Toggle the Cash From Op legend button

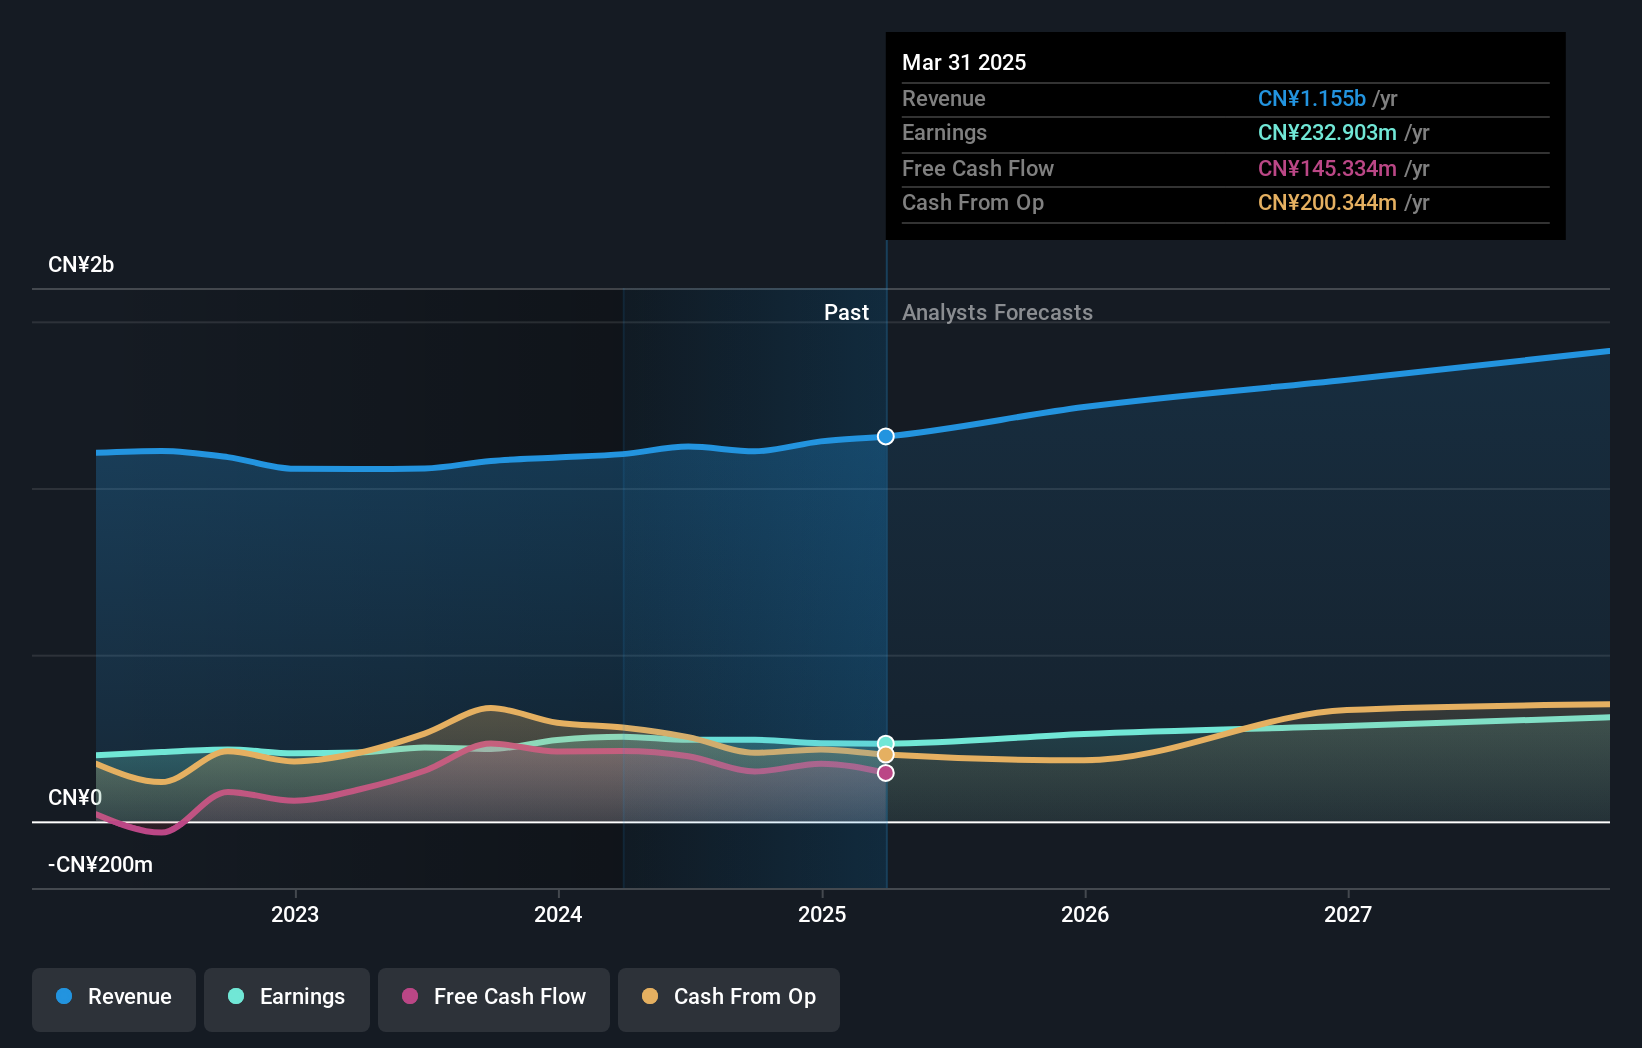pyautogui.click(x=729, y=999)
